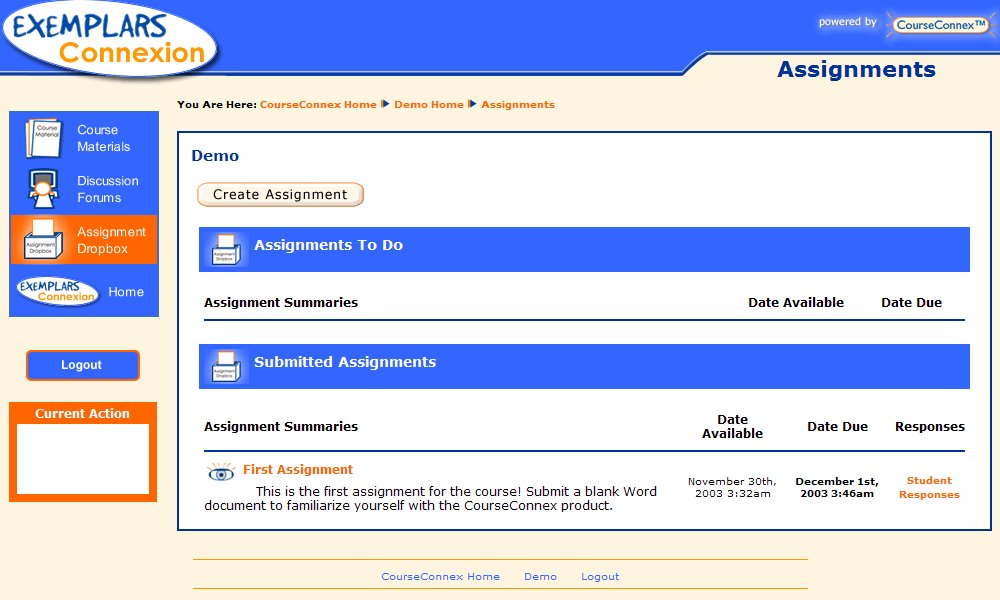Image resolution: width=1000 pixels, height=600 pixels.
Task: Click the eye icon beside First Assignment
Action: click(x=220, y=473)
